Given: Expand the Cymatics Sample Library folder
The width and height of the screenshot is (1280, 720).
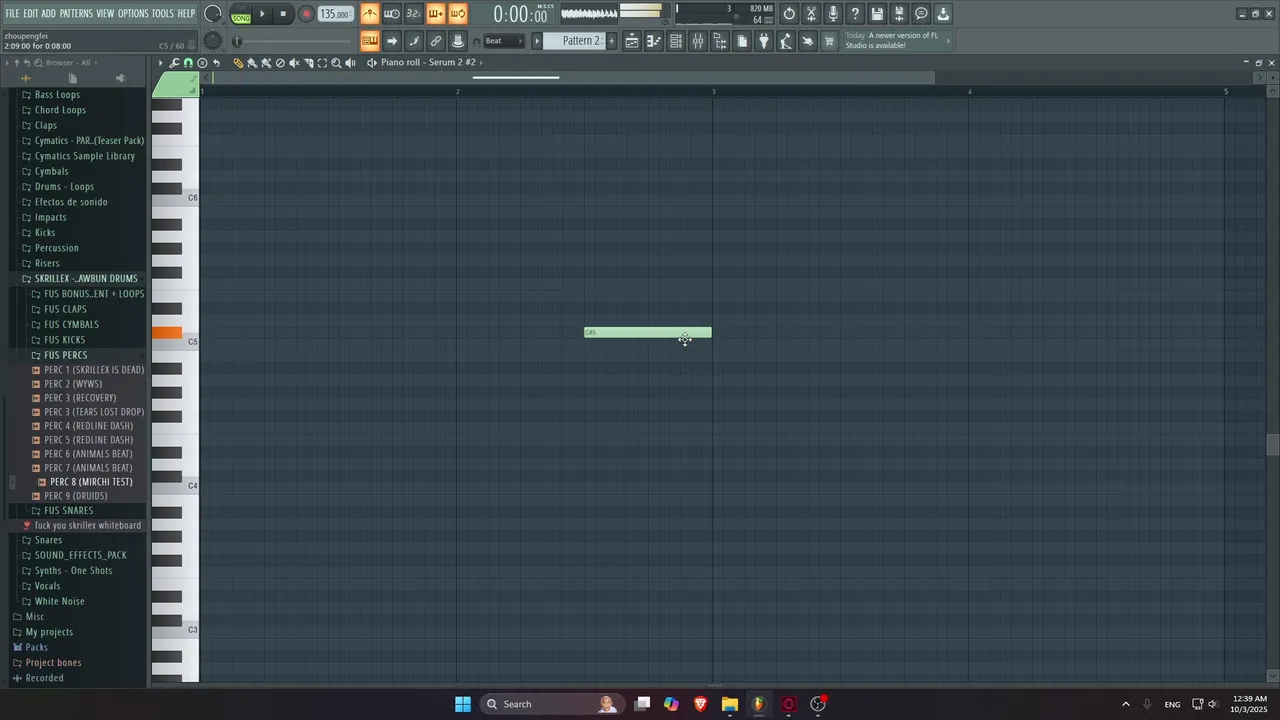Looking at the screenshot, I should pos(85,156).
